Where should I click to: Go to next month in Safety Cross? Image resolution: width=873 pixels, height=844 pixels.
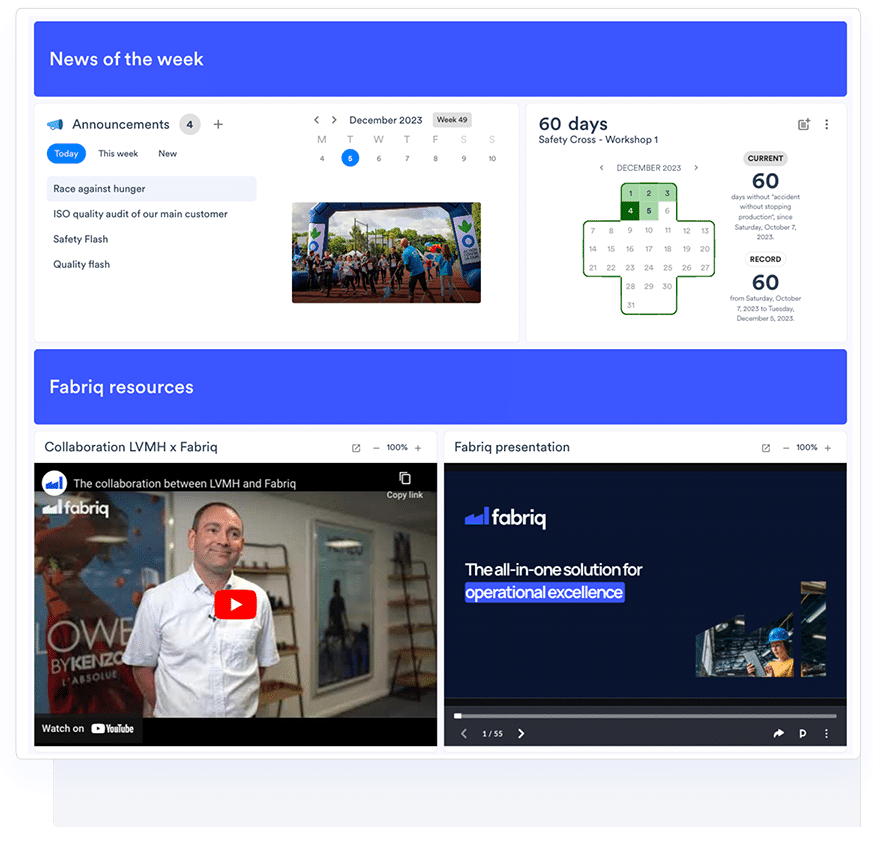(x=696, y=168)
